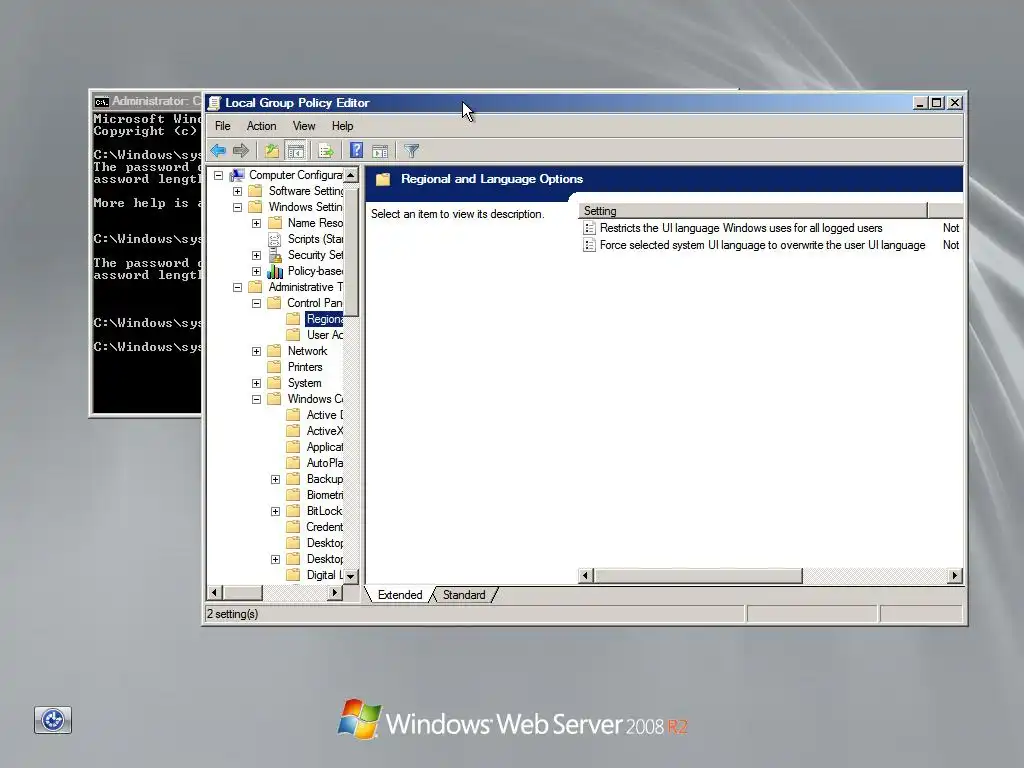The height and width of the screenshot is (768, 1024).
Task: Click the Security Settings lock icon
Action: coord(275,255)
